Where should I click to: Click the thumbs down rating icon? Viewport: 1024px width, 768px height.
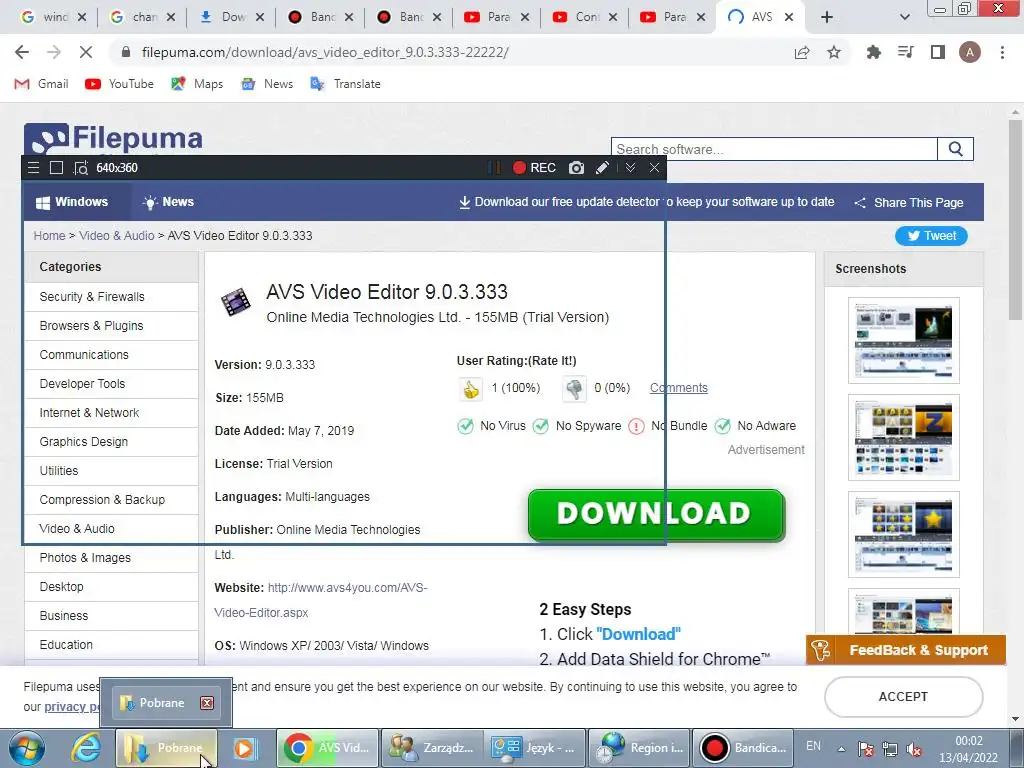(x=574, y=389)
